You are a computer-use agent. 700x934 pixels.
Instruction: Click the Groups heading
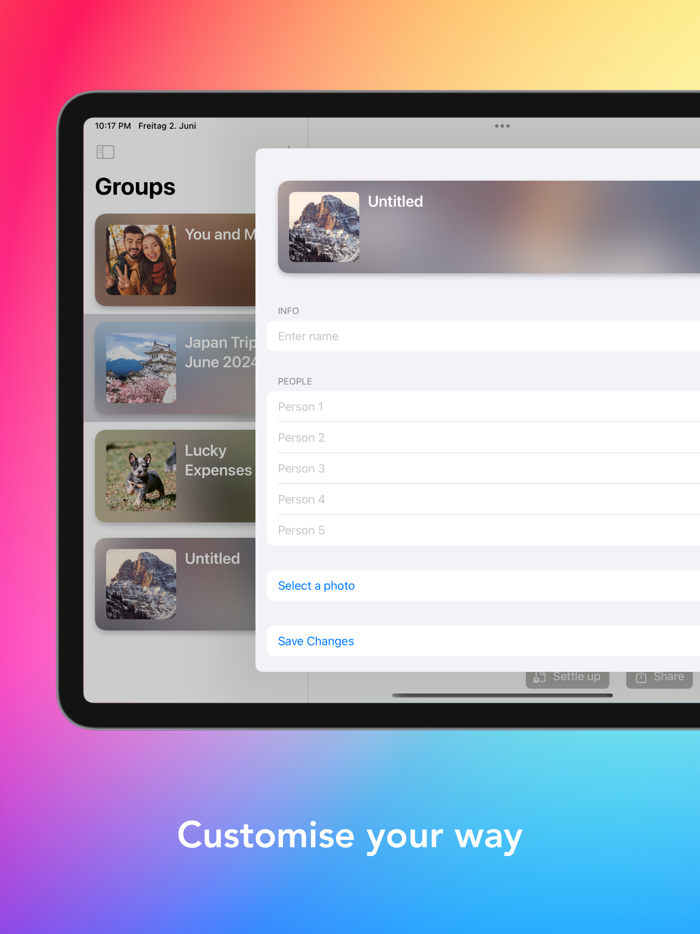135,186
